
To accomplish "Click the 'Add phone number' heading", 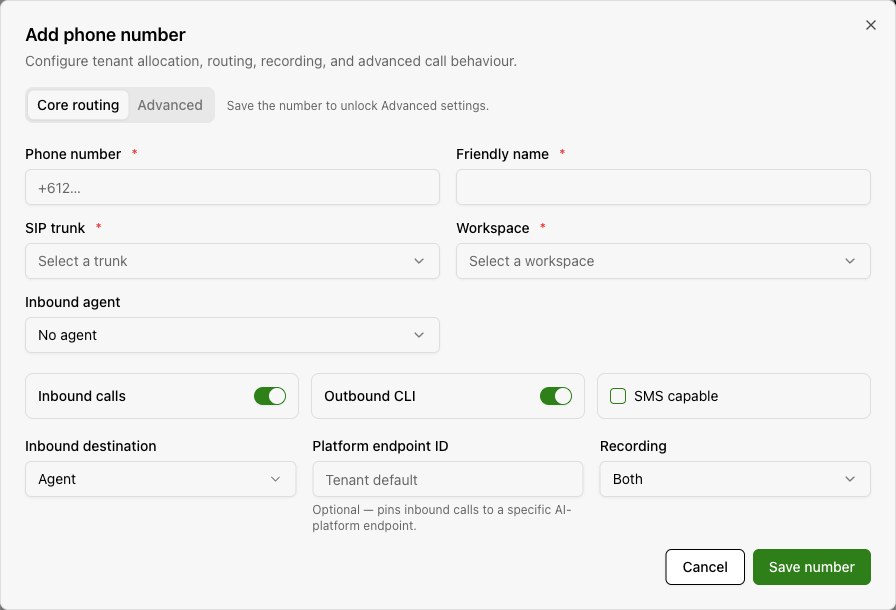I will click(x=105, y=35).
